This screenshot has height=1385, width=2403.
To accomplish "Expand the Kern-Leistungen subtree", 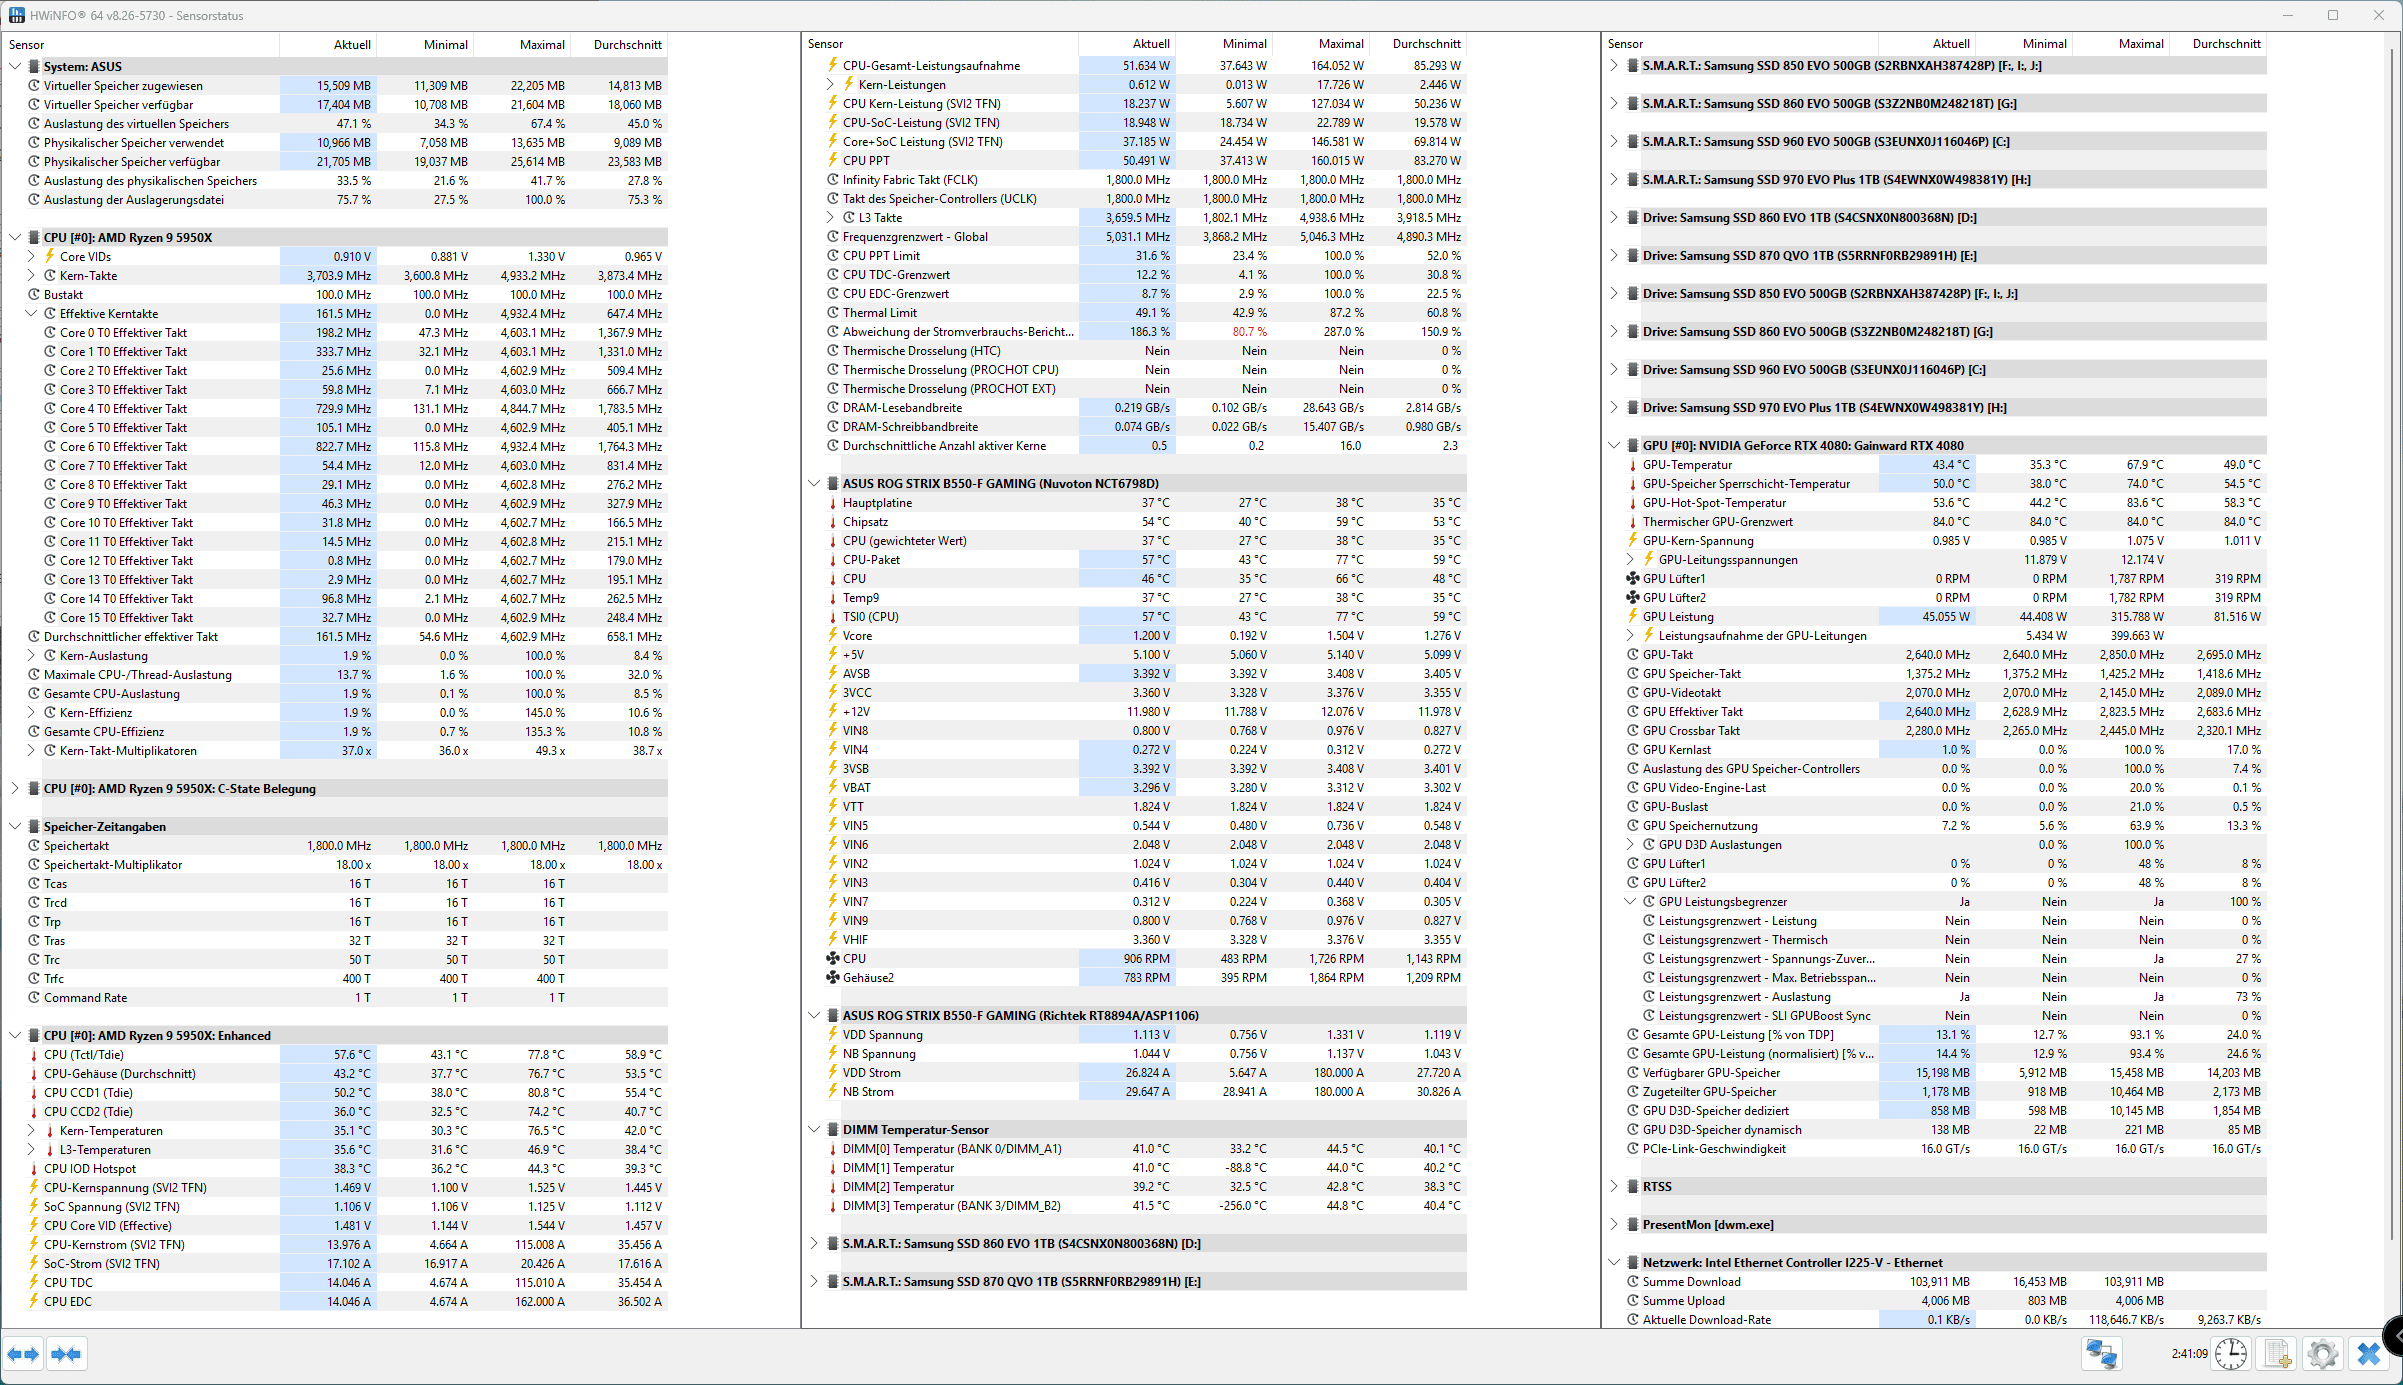I will point(830,84).
